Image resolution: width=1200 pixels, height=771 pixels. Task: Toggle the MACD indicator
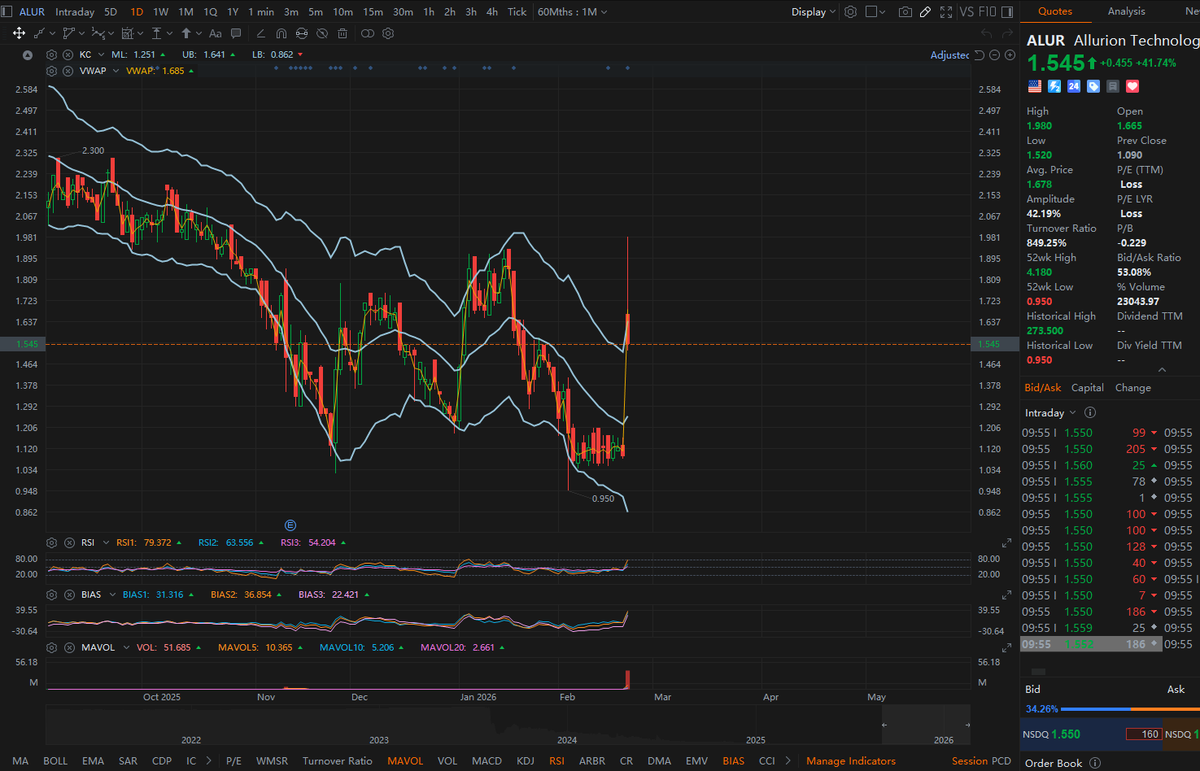click(x=487, y=761)
